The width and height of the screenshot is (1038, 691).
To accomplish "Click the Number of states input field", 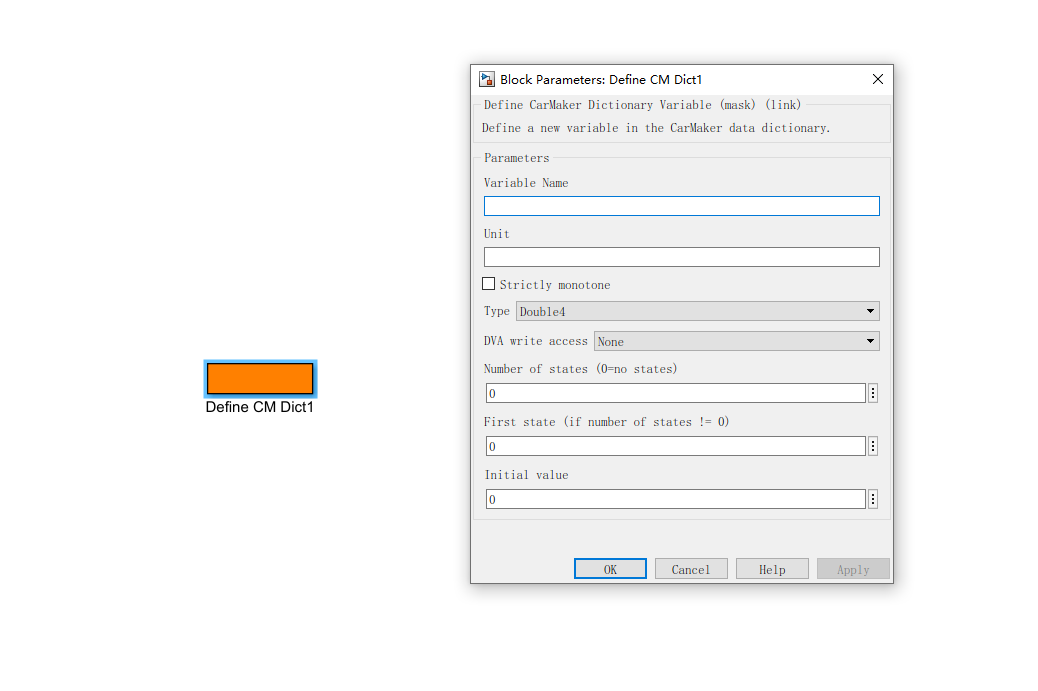I will pos(675,393).
